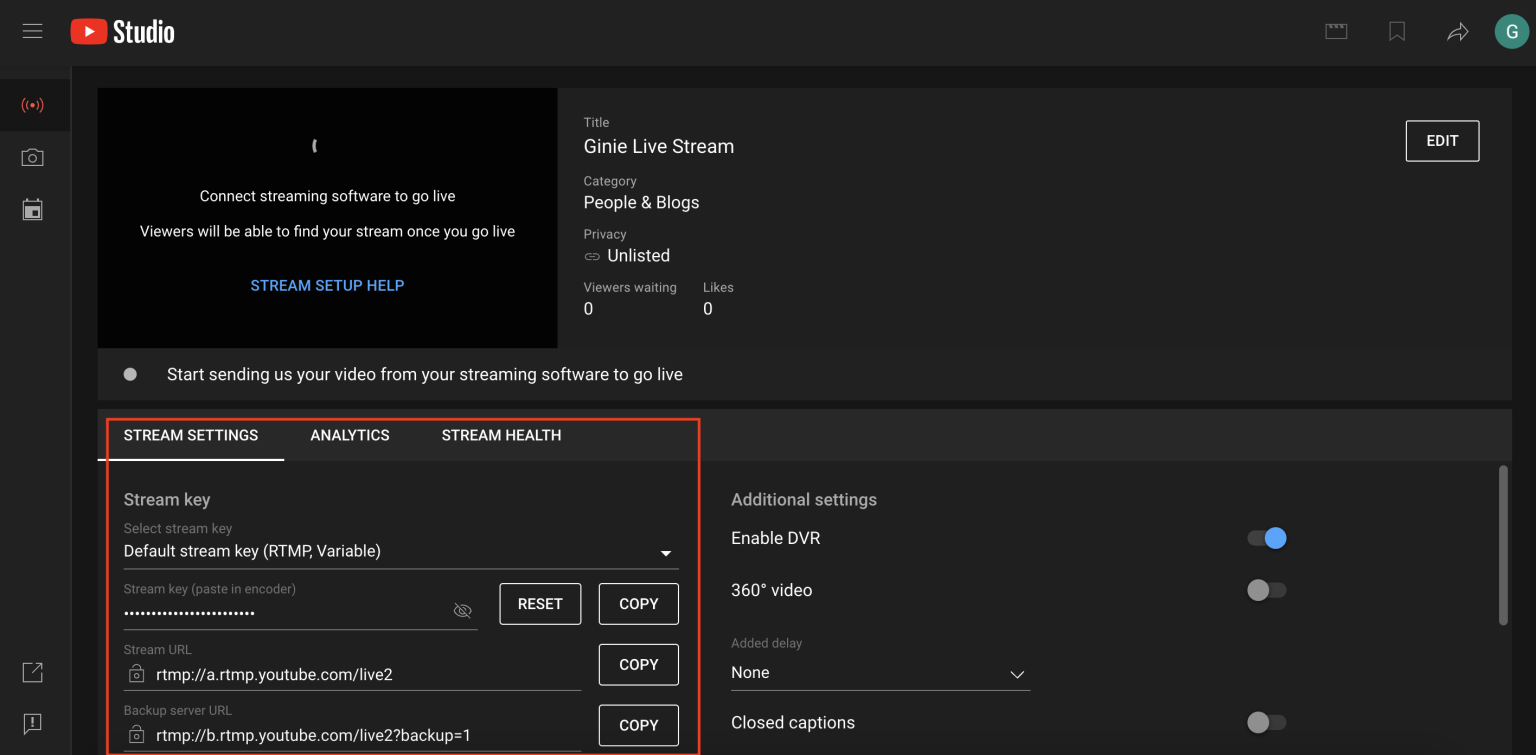Open the Stream Setup Help link
Image resolution: width=1536 pixels, height=755 pixels.
pos(327,285)
